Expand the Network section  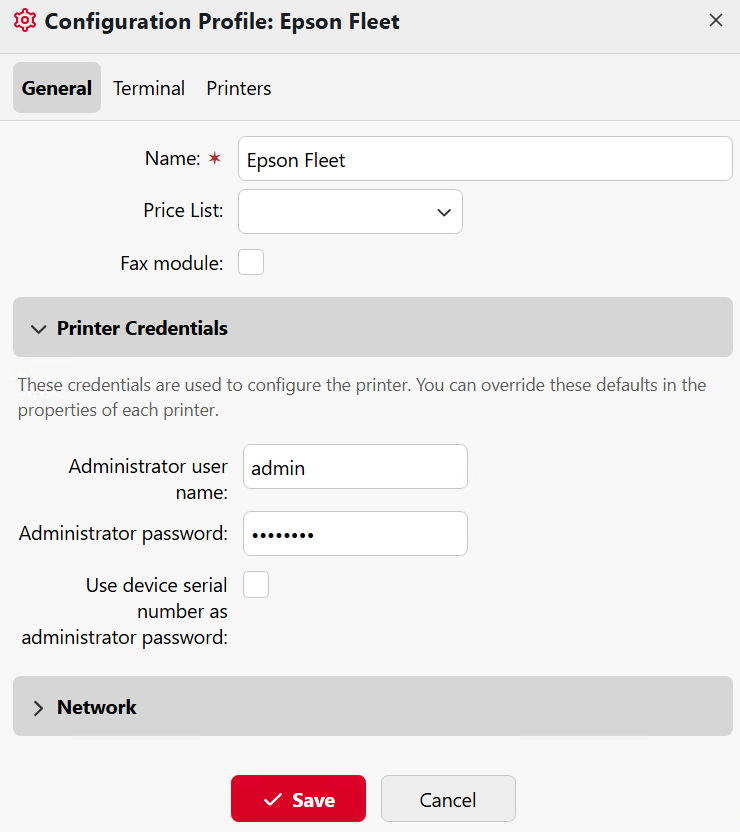pos(96,707)
